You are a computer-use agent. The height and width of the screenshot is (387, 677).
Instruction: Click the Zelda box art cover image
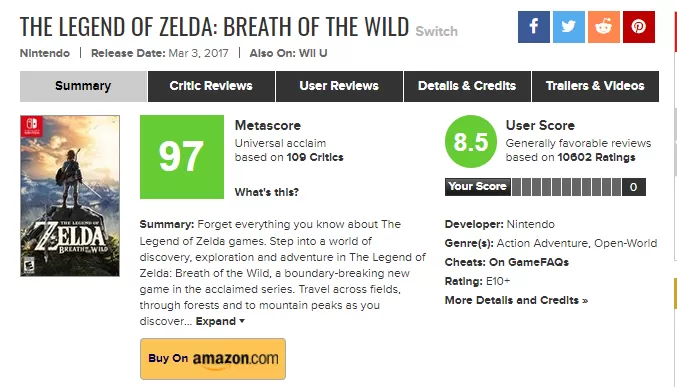(x=70, y=196)
